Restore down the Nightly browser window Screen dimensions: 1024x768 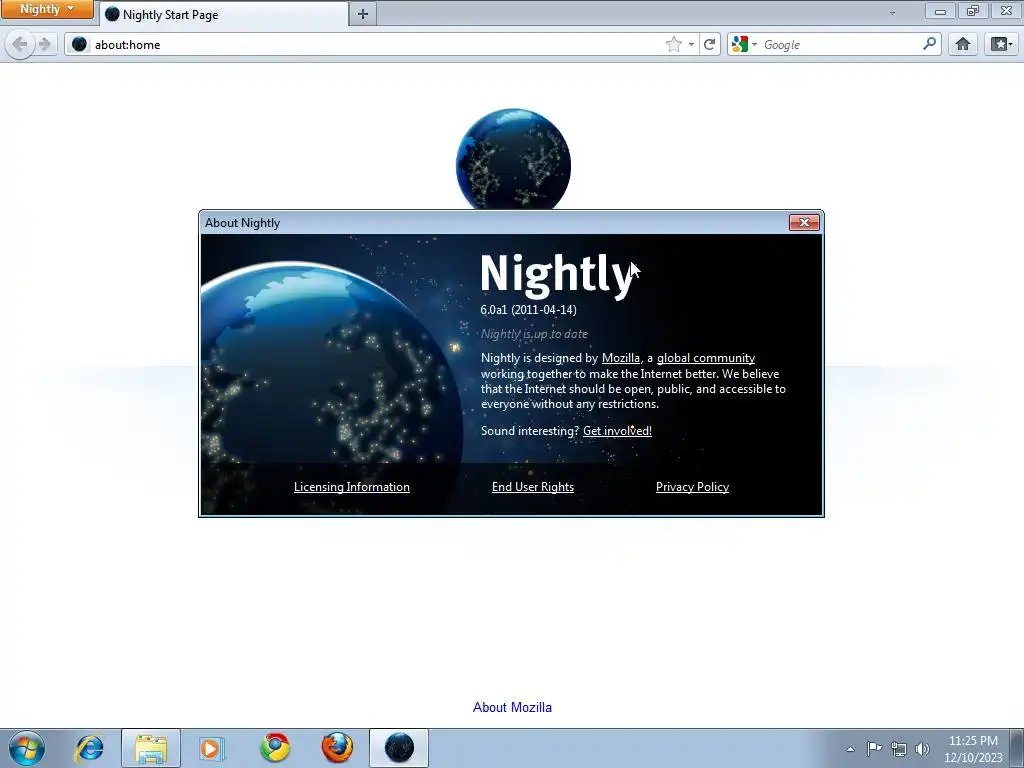pyautogui.click(x=973, y=11)
